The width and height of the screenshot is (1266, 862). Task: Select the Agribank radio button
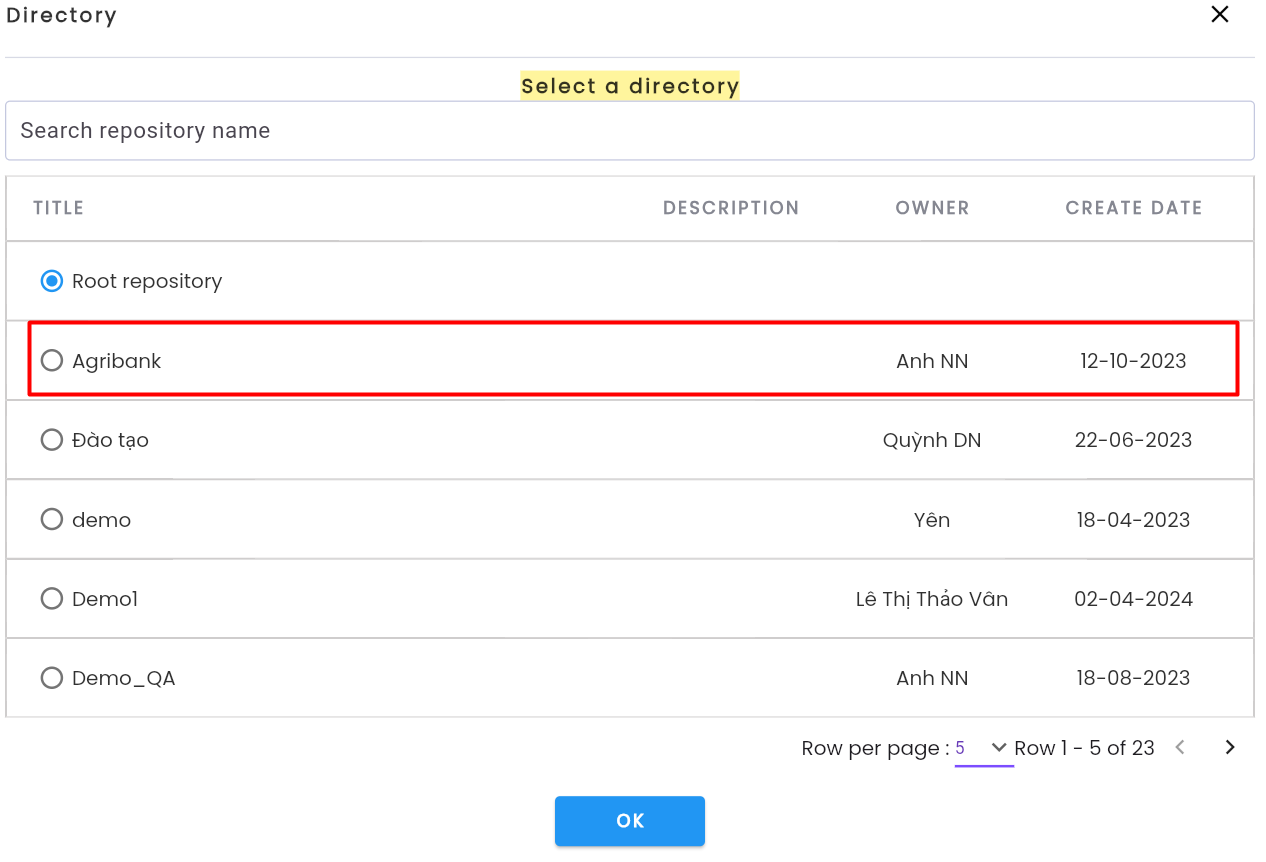tap(52, 360)
